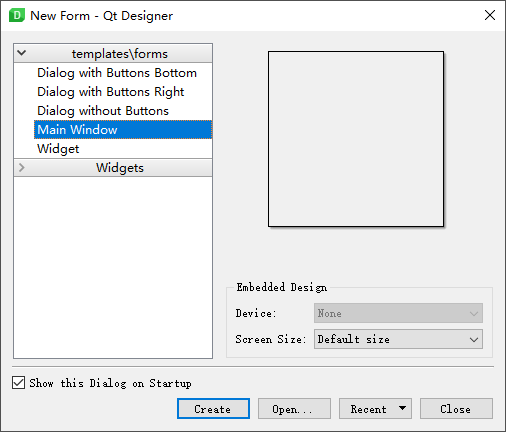506x432 pixels.
Task: Open the Device dropdown
Action: (398, 313)
